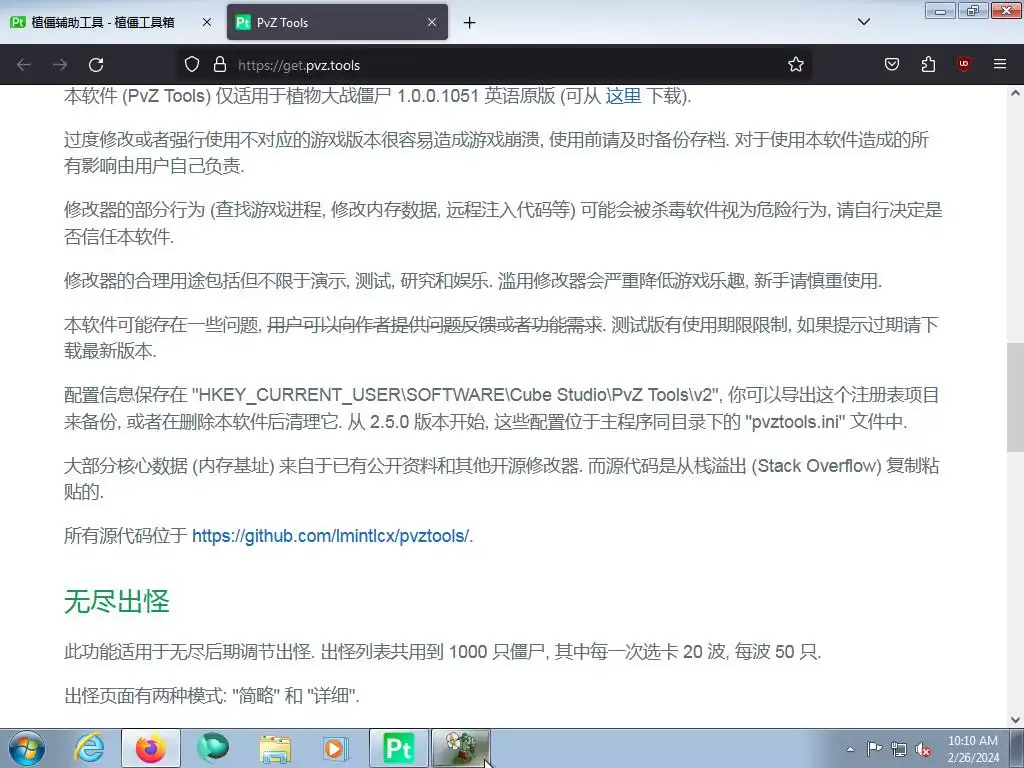Open the github.com/lmintlcx/pvztools link
The width and height of the screenshot is (1024, 768).
[330, 536]
